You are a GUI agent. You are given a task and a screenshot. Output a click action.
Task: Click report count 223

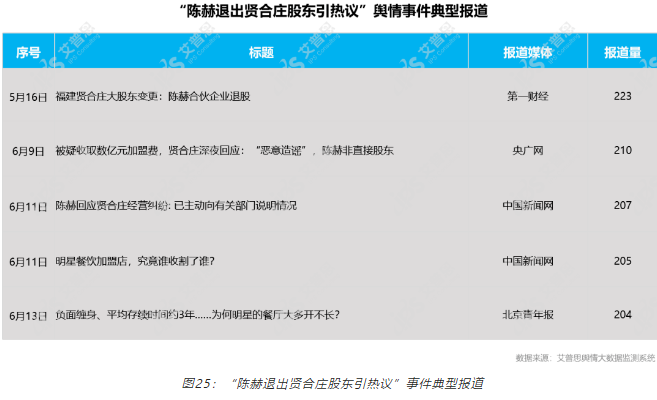pyautogui.click(x=622, y=96)
